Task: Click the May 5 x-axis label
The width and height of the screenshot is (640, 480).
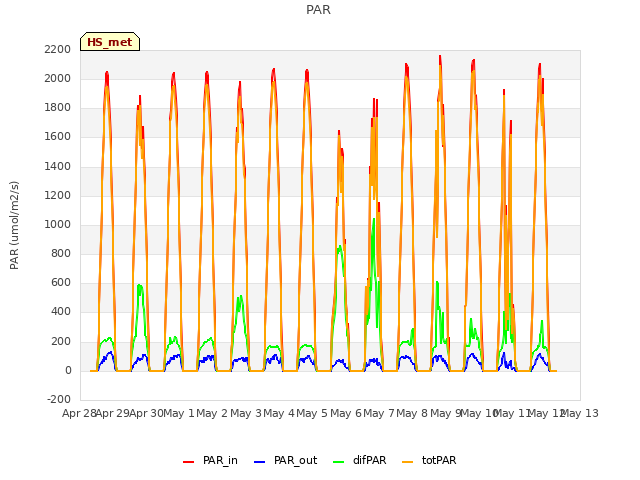Action: (x=312, y=413)
